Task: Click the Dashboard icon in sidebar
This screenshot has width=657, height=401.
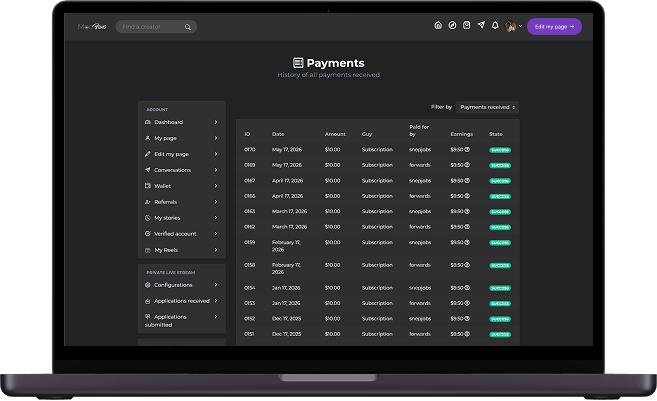Action: click(147, 122)
